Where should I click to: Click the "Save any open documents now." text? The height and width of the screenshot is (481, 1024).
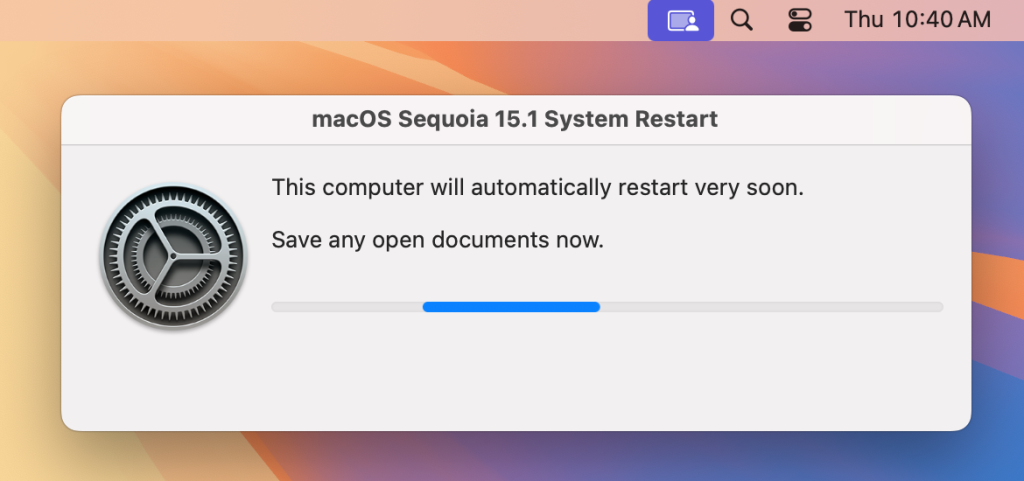coord(437,240)
